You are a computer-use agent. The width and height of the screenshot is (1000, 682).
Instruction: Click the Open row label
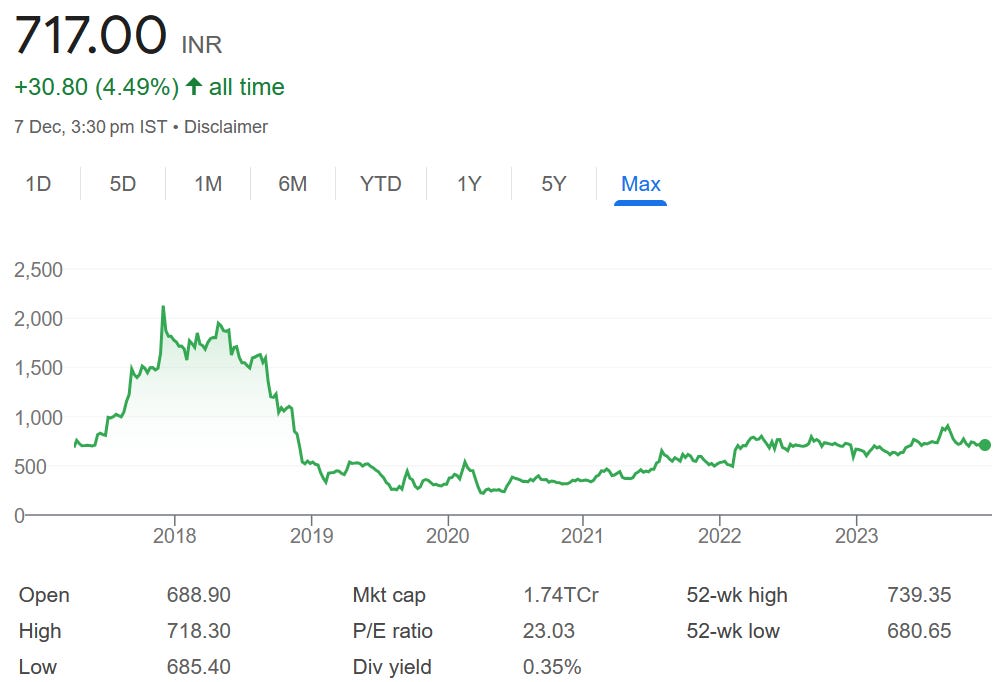click(44, 595)
